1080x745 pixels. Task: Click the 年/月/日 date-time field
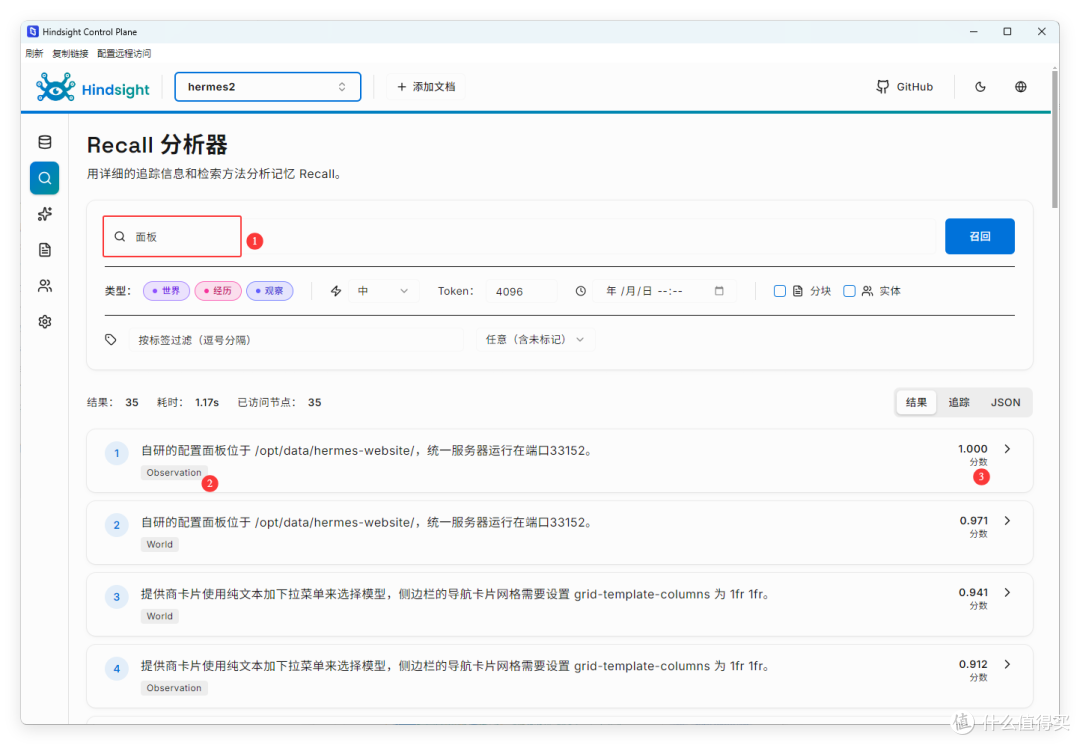pos(665,291)
